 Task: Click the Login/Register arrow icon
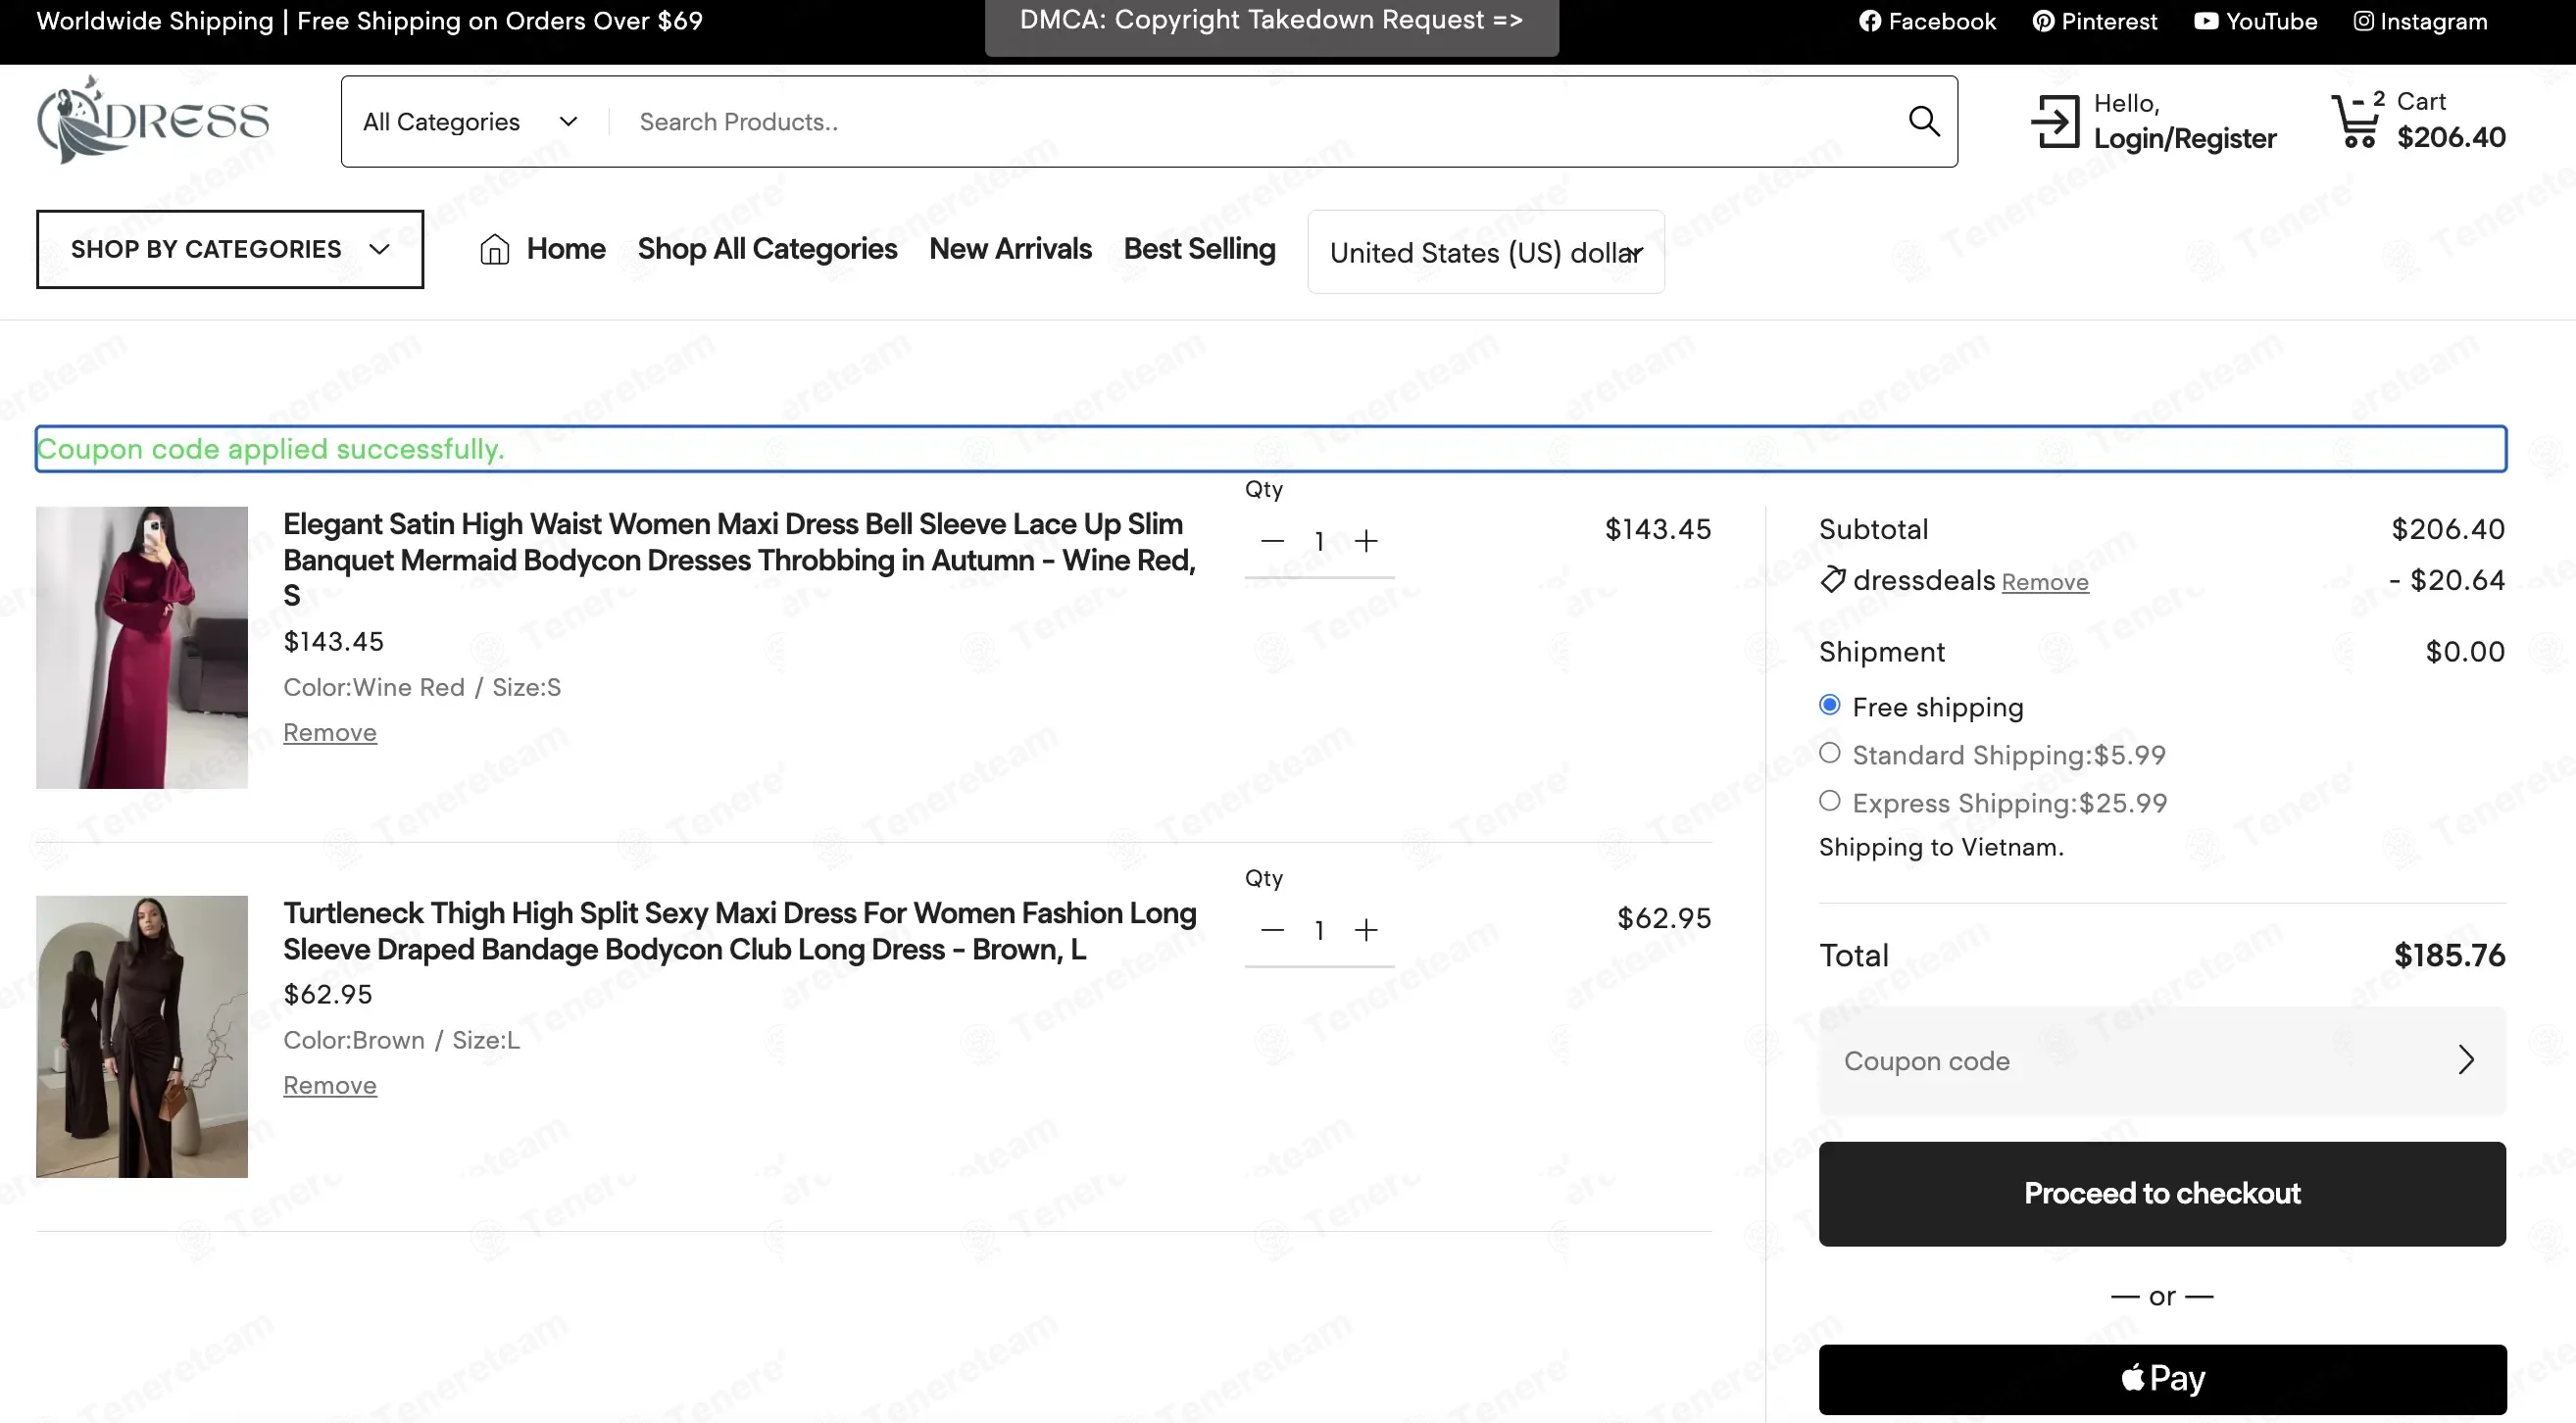(2055, 121)
